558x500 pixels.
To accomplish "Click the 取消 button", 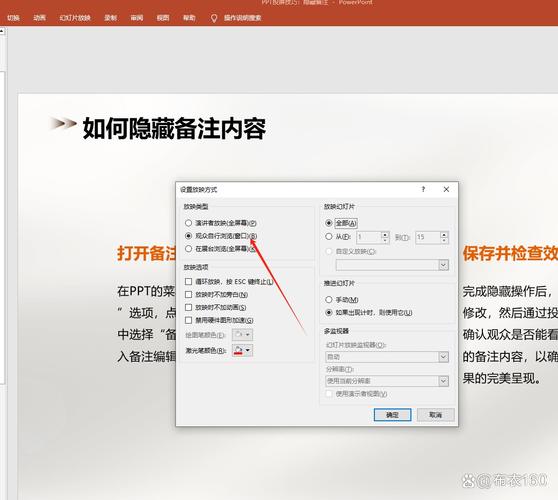I will click(436, 415).
